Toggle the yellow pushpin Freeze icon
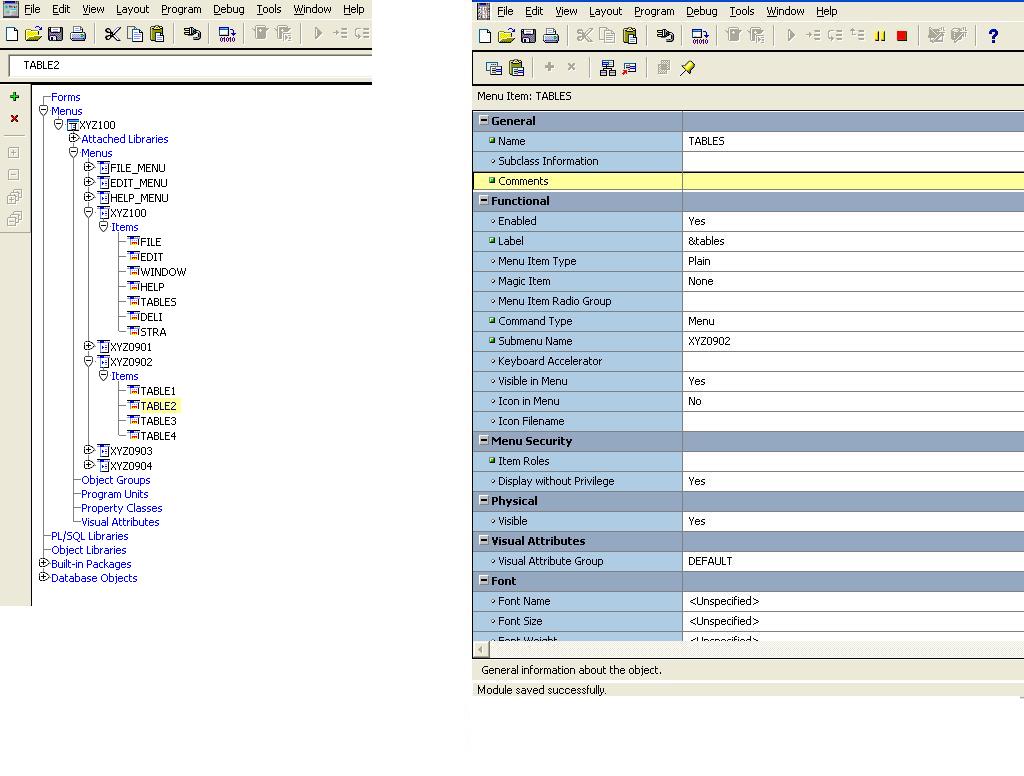This screenshot has width=1024, height=776. coord(687,67)
